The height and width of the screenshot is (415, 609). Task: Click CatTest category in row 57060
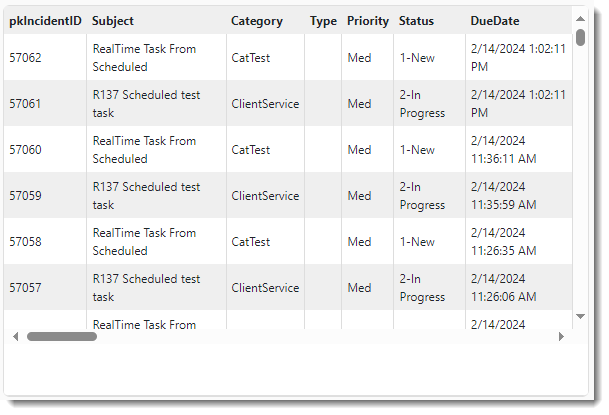coord(251,150)
